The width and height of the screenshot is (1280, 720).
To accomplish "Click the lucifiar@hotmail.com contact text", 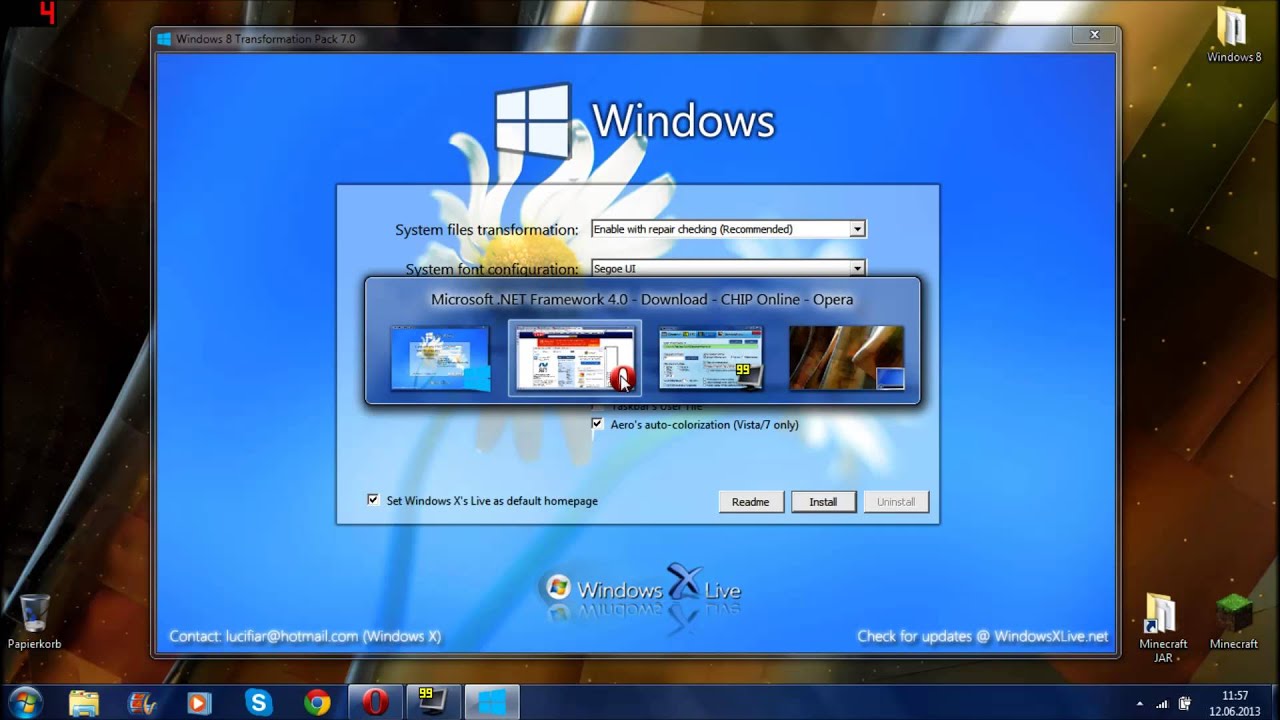I will [x=291, y=636].
